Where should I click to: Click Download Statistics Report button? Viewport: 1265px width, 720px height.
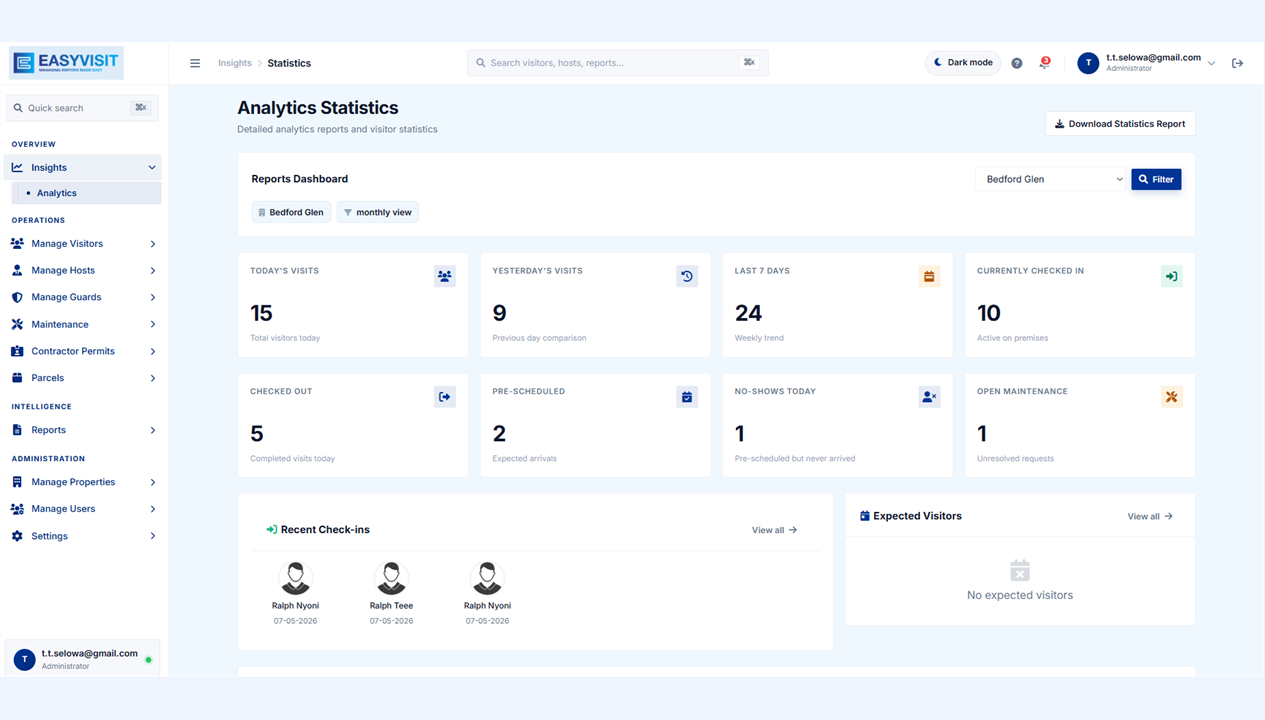click(x=1120, y=124)
